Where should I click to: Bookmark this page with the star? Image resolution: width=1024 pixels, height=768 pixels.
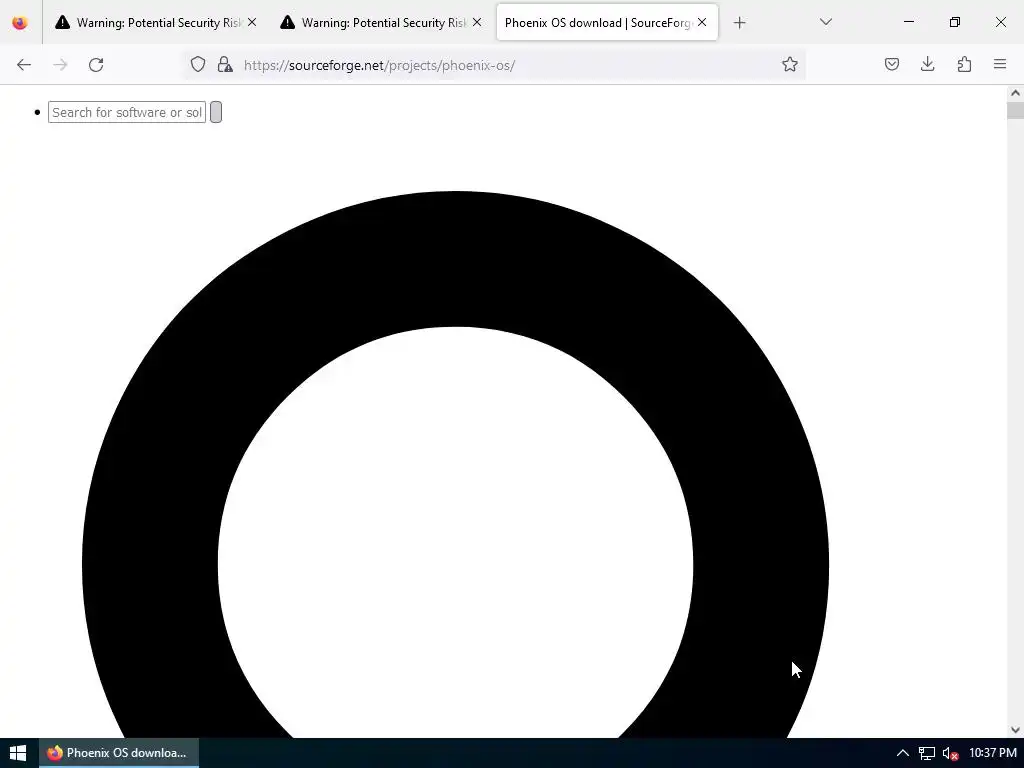(790, 64)
